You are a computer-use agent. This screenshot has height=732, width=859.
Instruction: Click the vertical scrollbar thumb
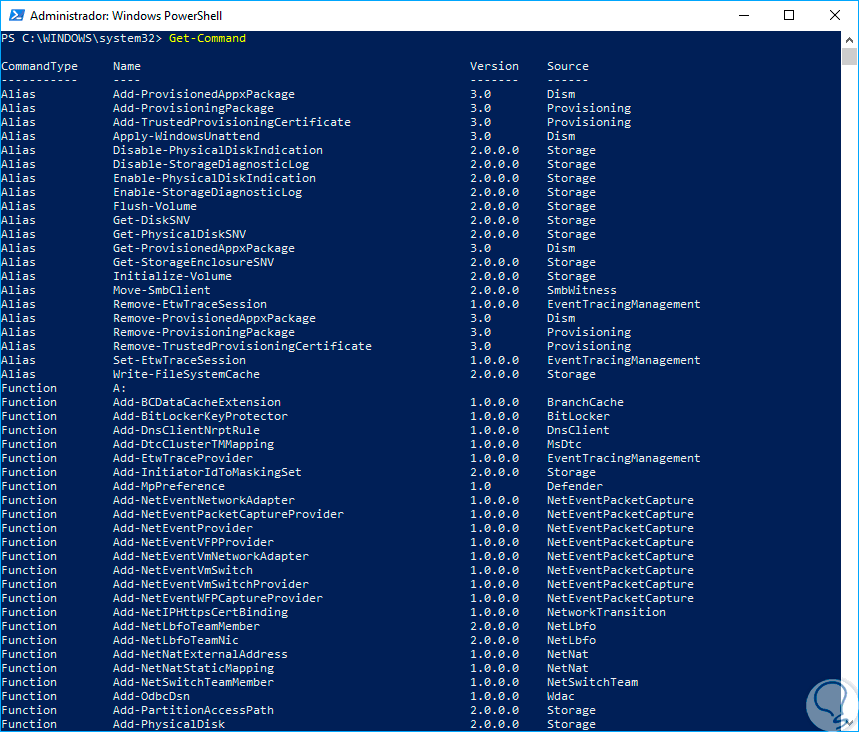click(x=849, y=56)
